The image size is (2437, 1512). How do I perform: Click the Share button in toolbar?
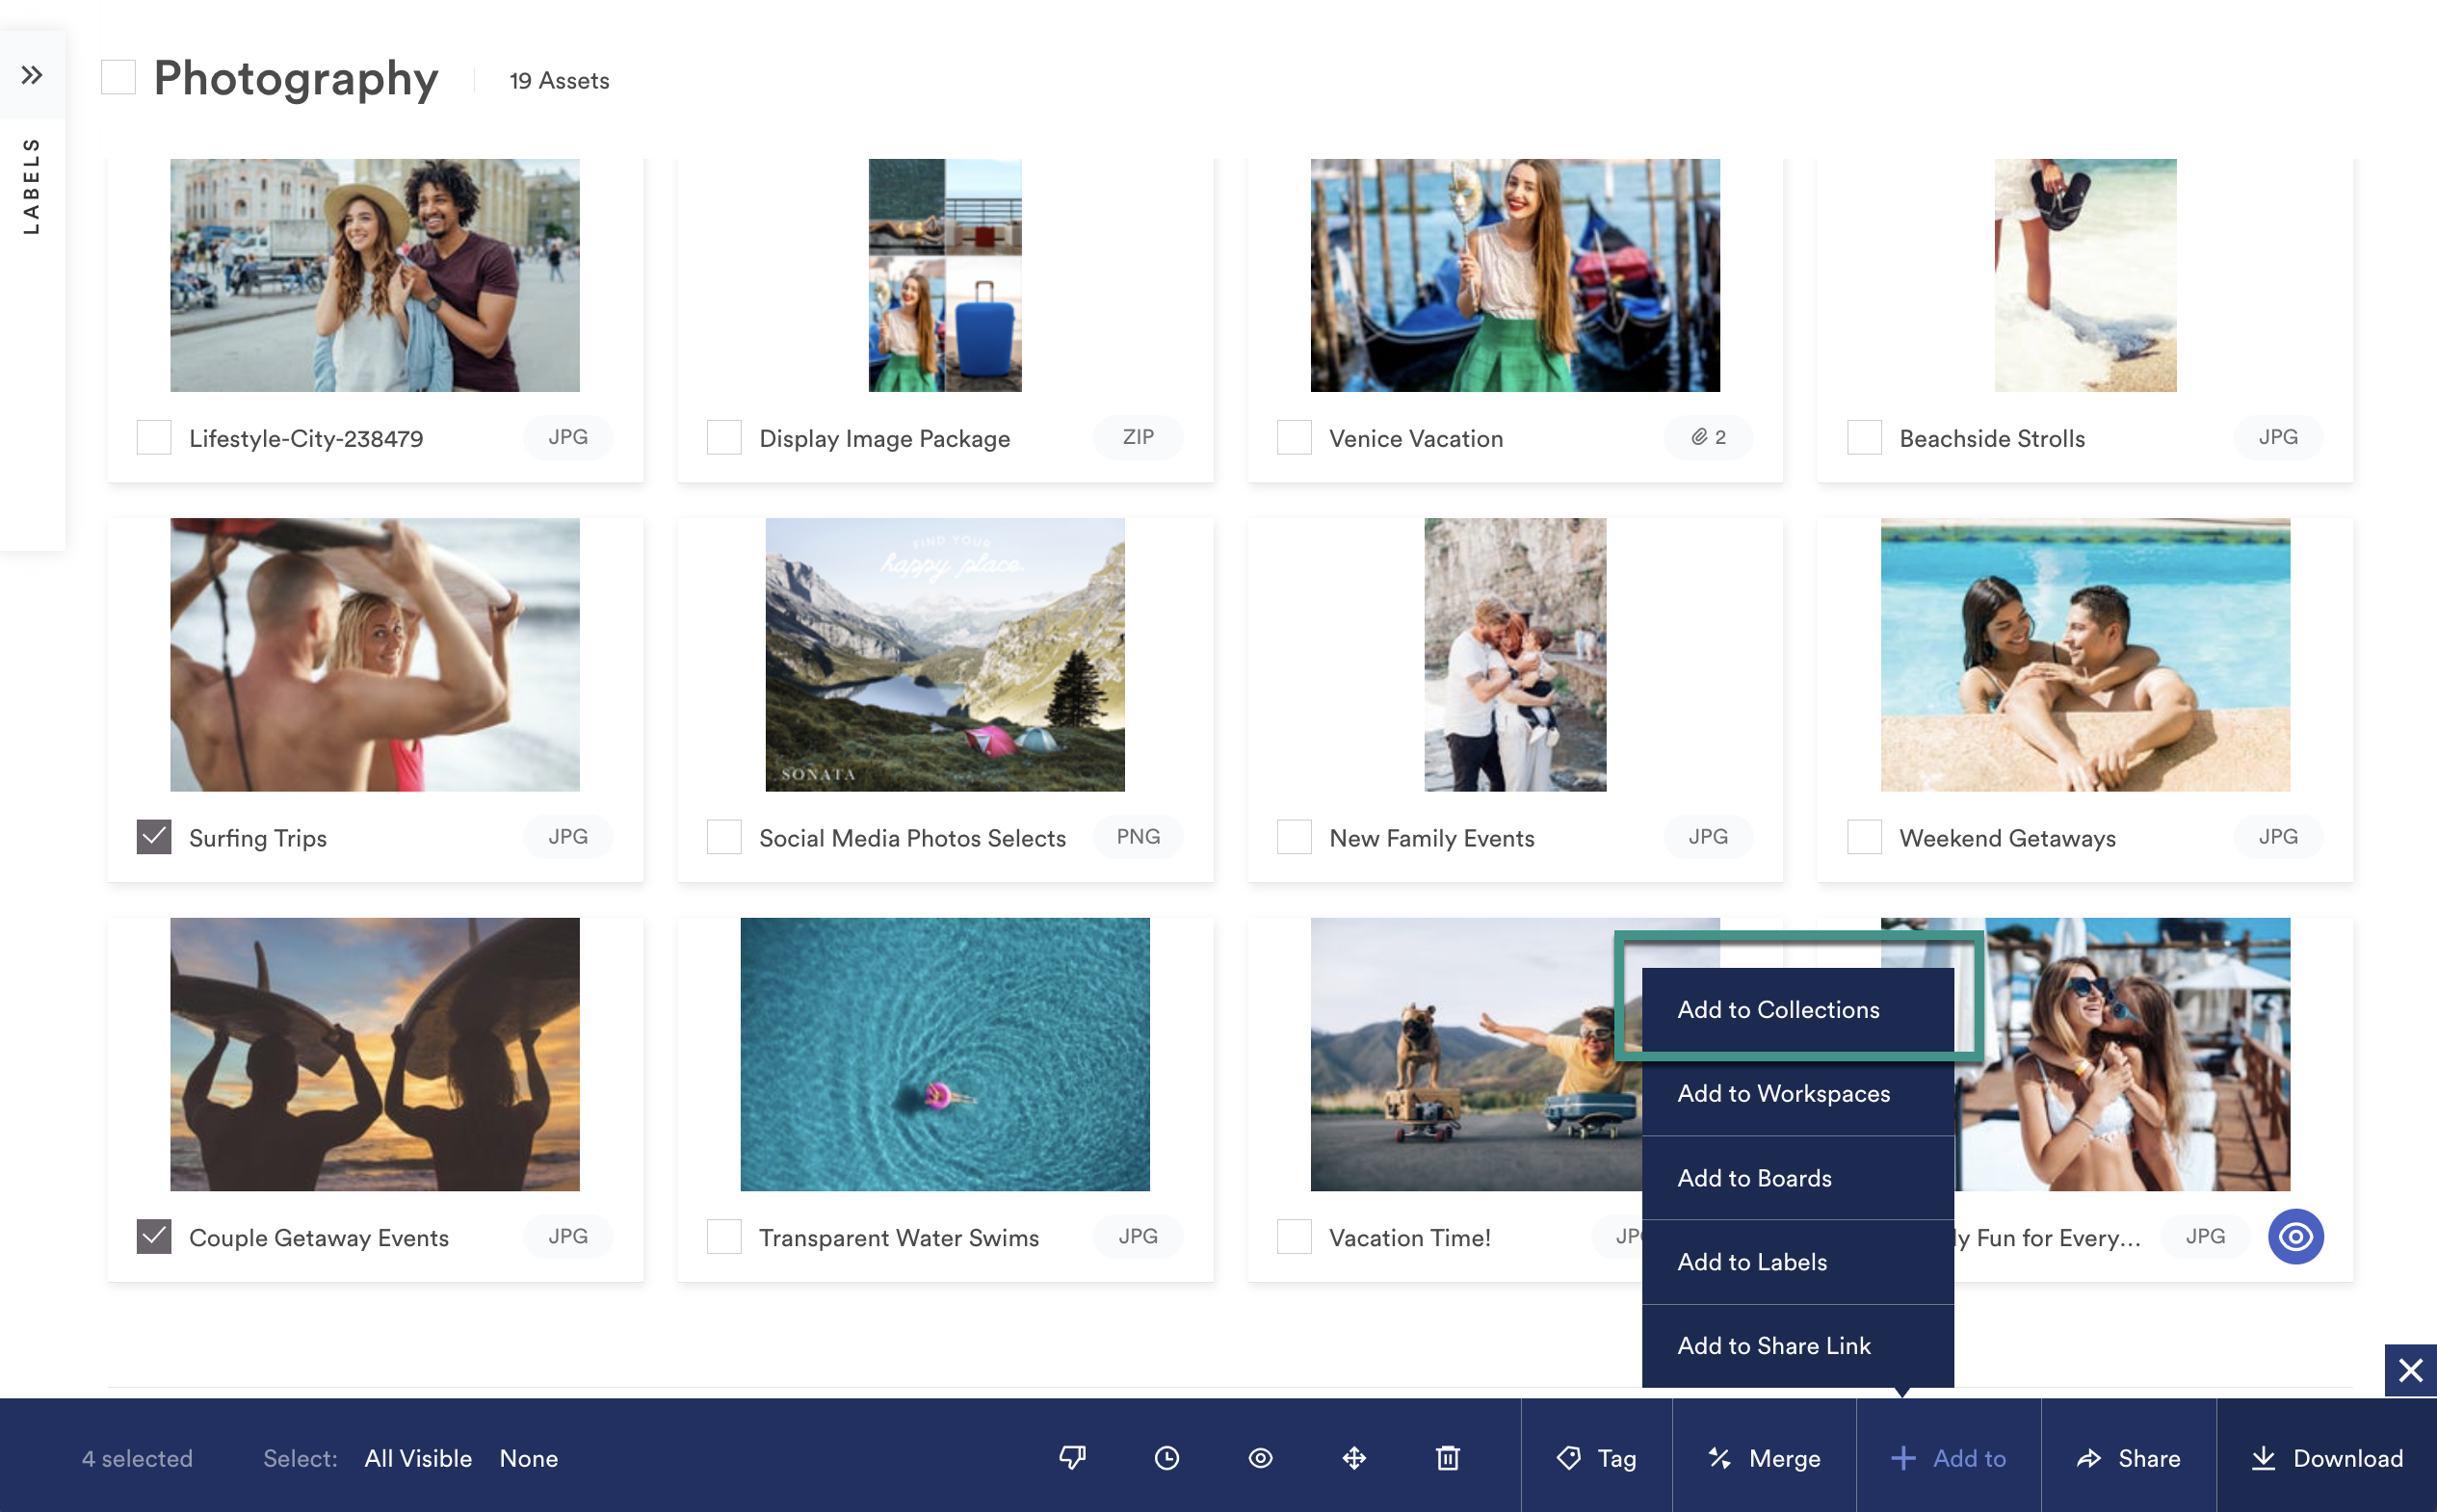point(2129,1458)
